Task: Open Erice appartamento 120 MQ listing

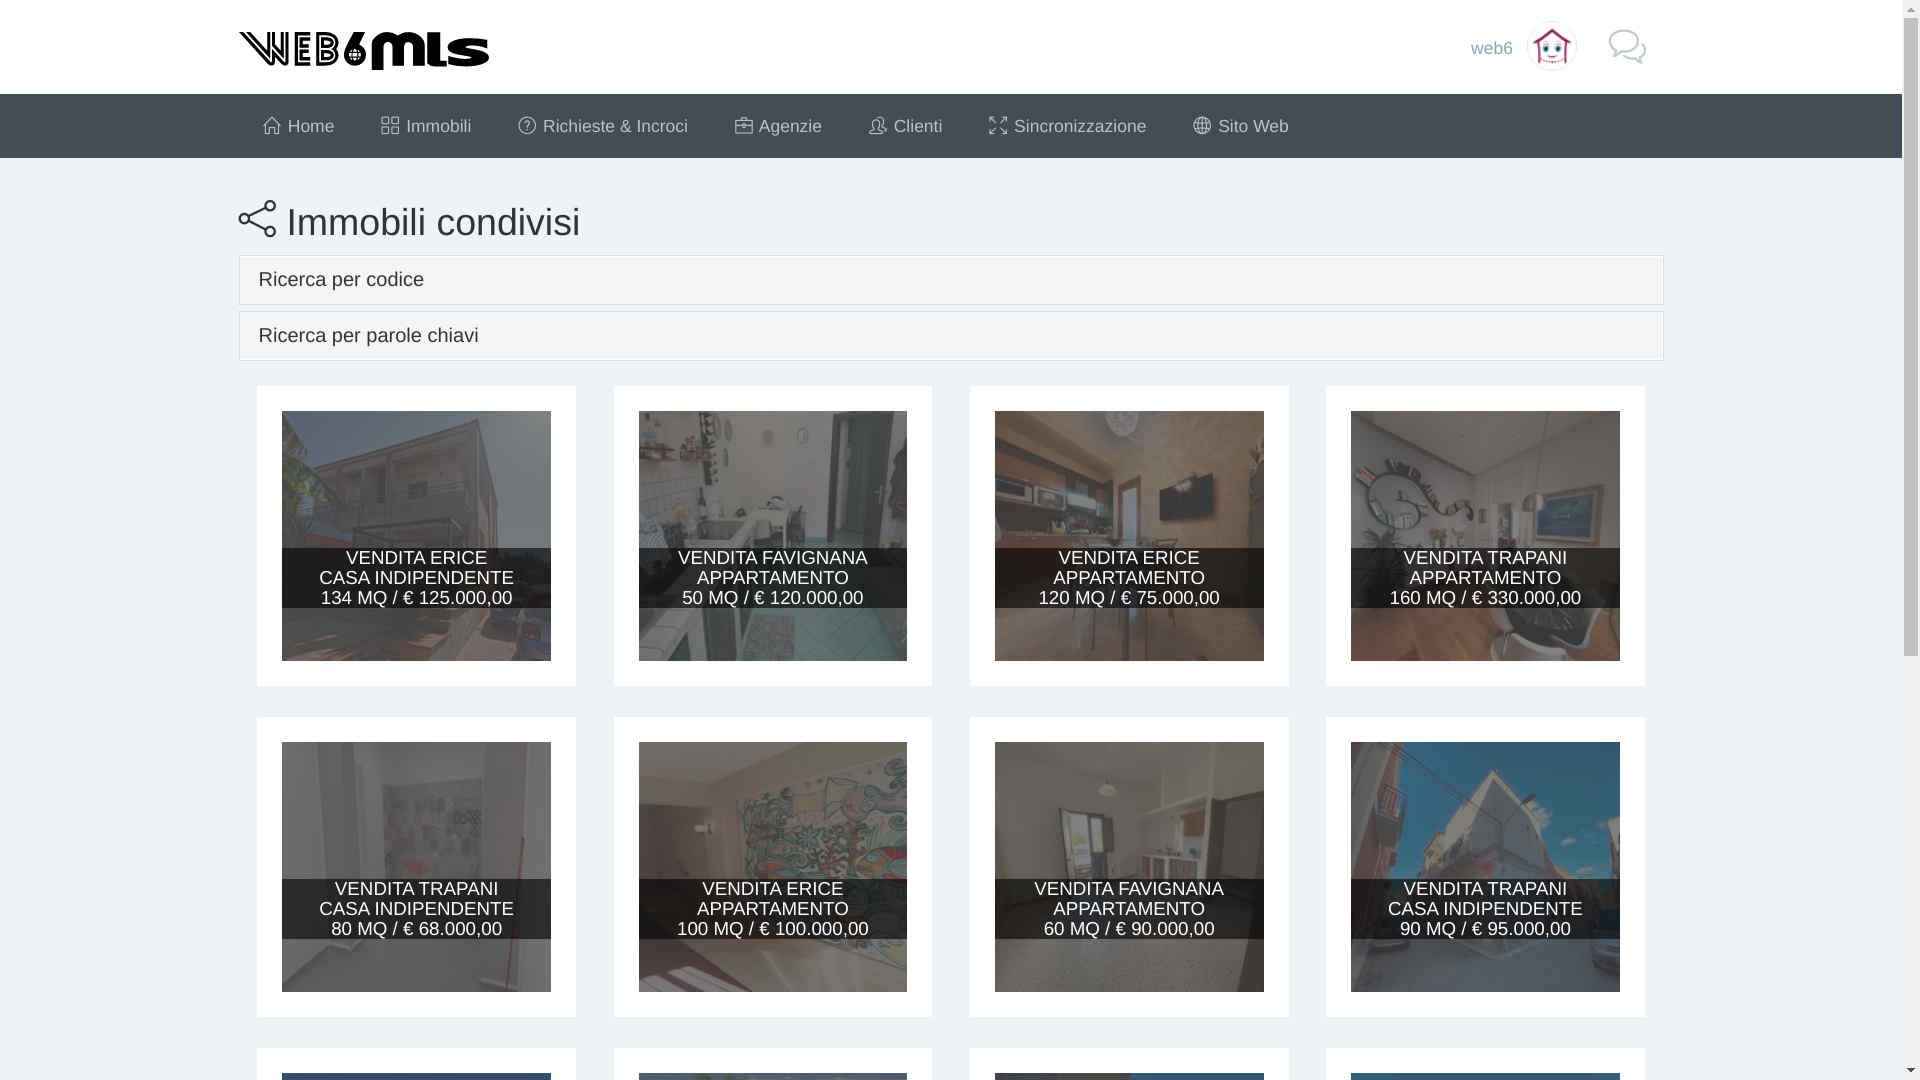Action: [x=1129, y=536]
